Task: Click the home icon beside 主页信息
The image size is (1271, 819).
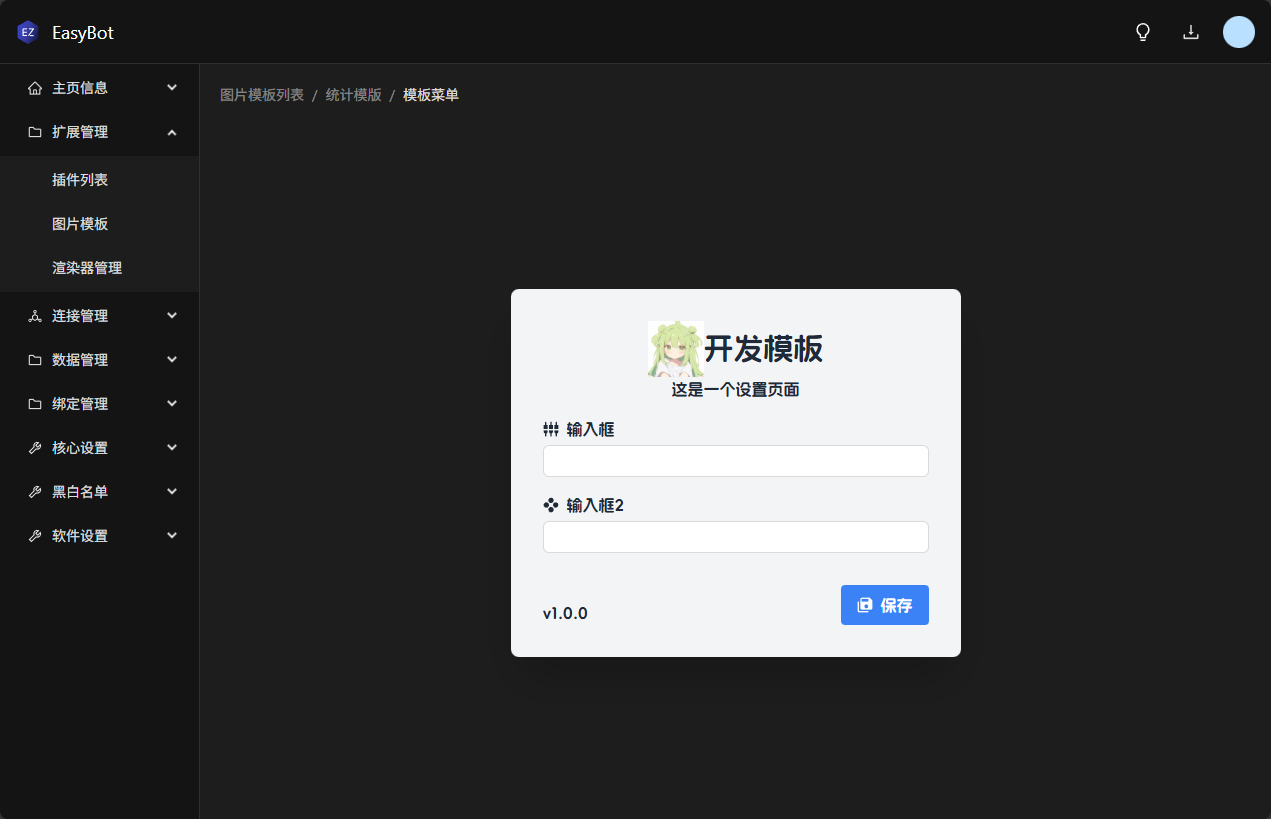Action: click(35, 88)
